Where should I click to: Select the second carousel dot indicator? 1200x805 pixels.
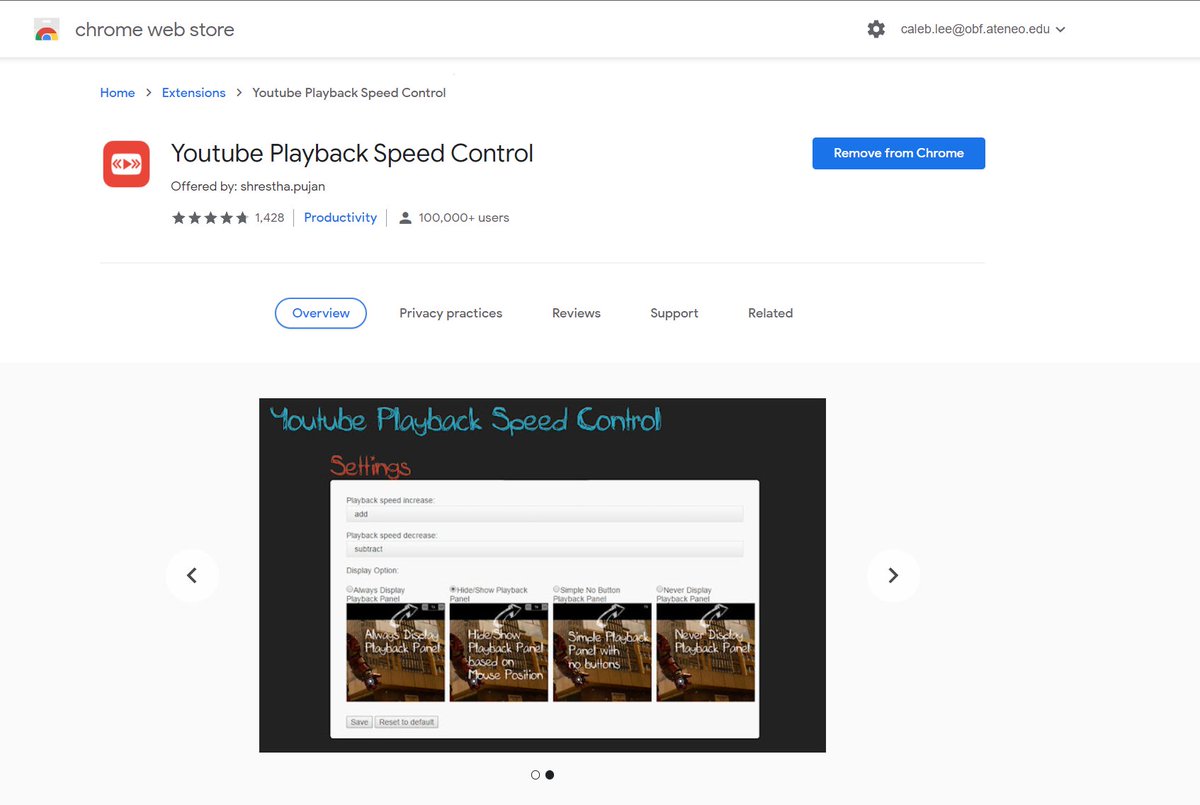(x=549, y=775)
